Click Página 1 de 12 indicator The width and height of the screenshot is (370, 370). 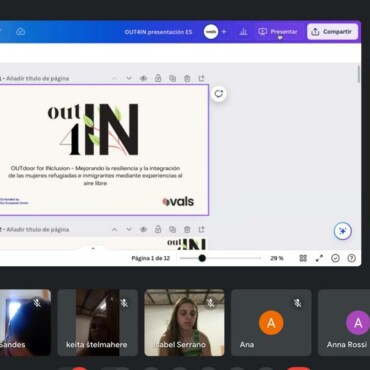(151, 258)
